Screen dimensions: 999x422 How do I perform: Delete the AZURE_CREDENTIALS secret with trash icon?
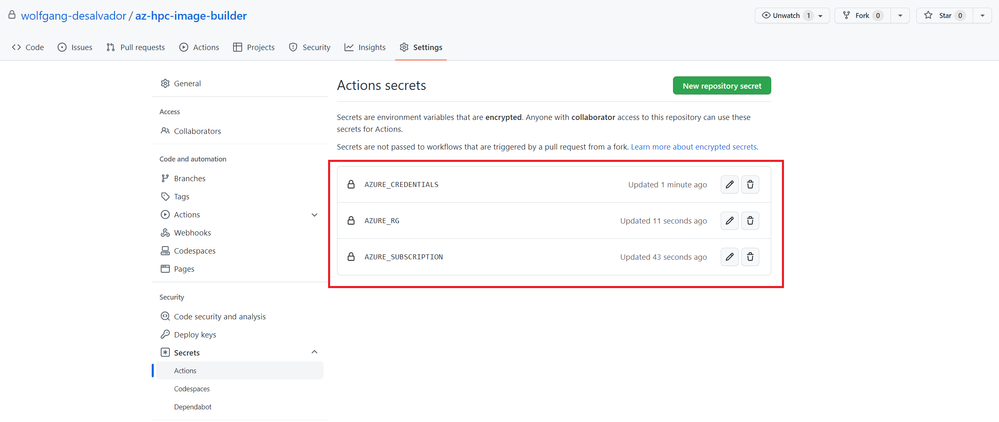coord(751,185)
